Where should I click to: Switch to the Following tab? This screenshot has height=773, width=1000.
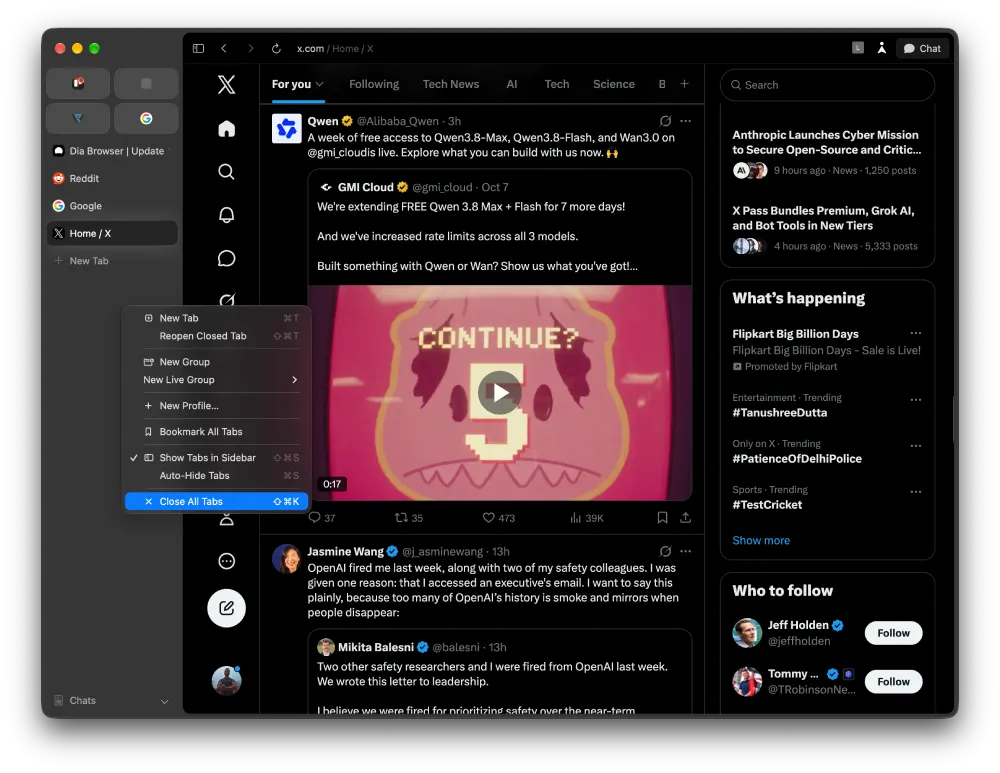(x=374, y=84)
